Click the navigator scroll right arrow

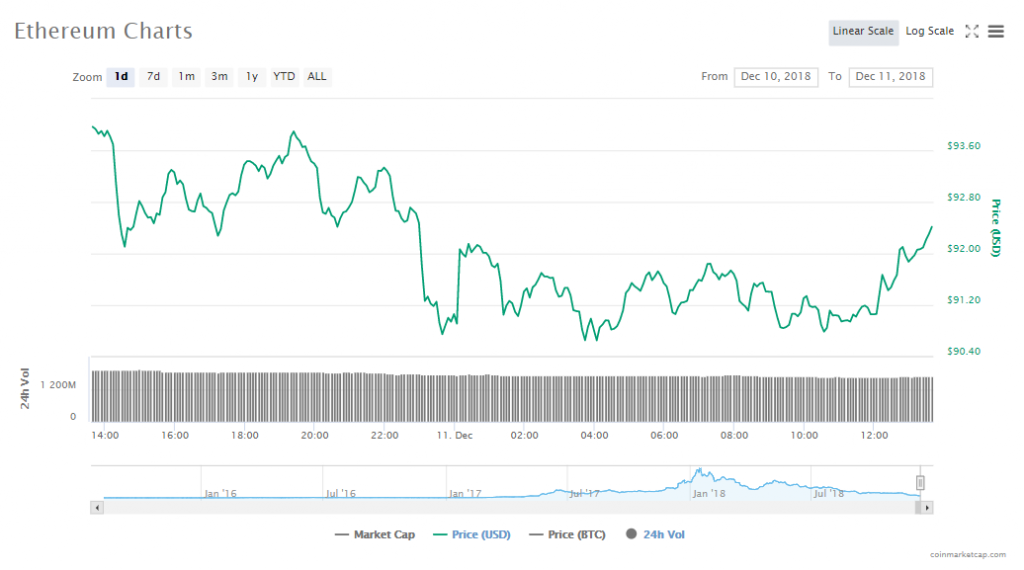[927, 508]
